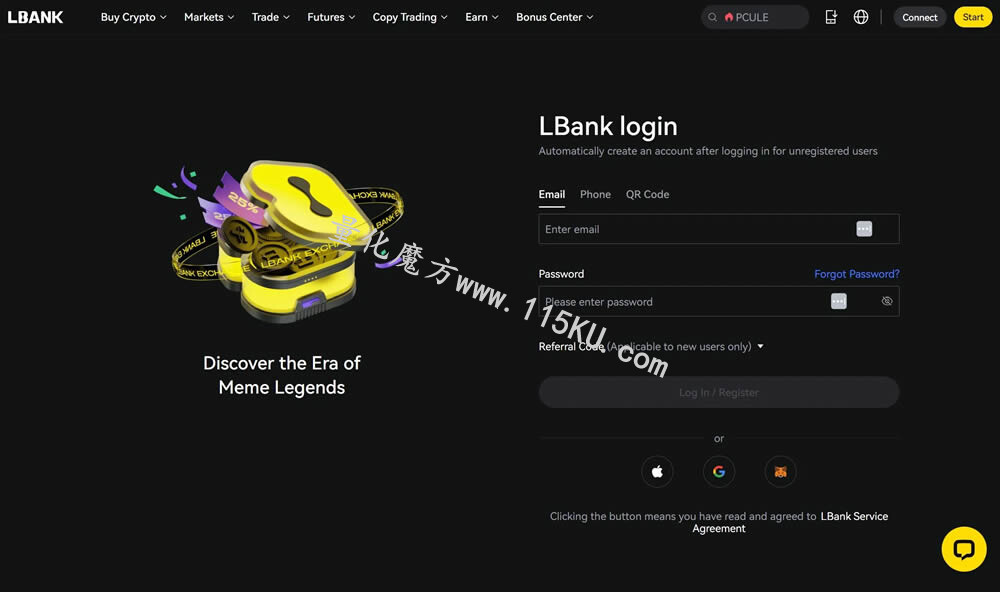
Task: Select the Email login tab
Action: tap(552, 195)
